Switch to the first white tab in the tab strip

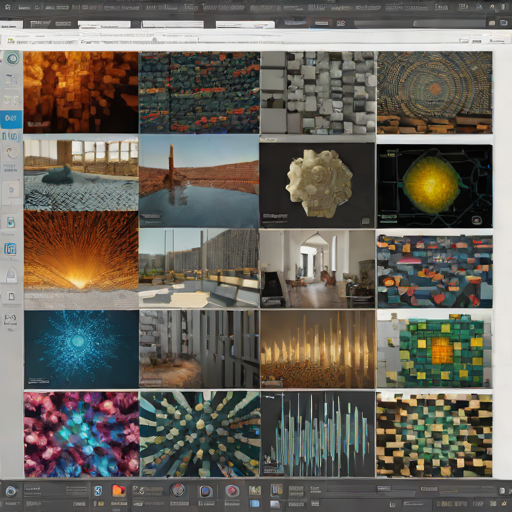104,24
